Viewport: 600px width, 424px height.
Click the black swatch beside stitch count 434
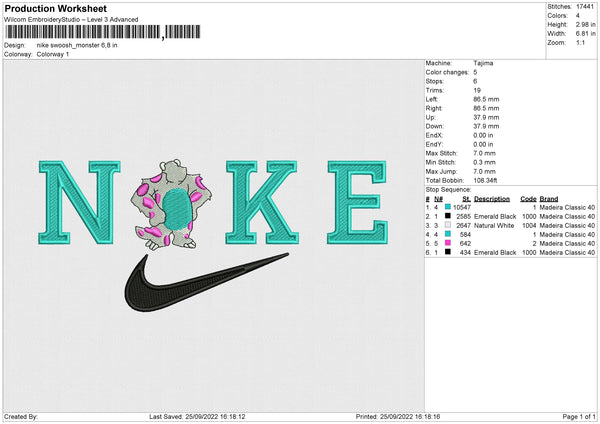click(448, 252)
